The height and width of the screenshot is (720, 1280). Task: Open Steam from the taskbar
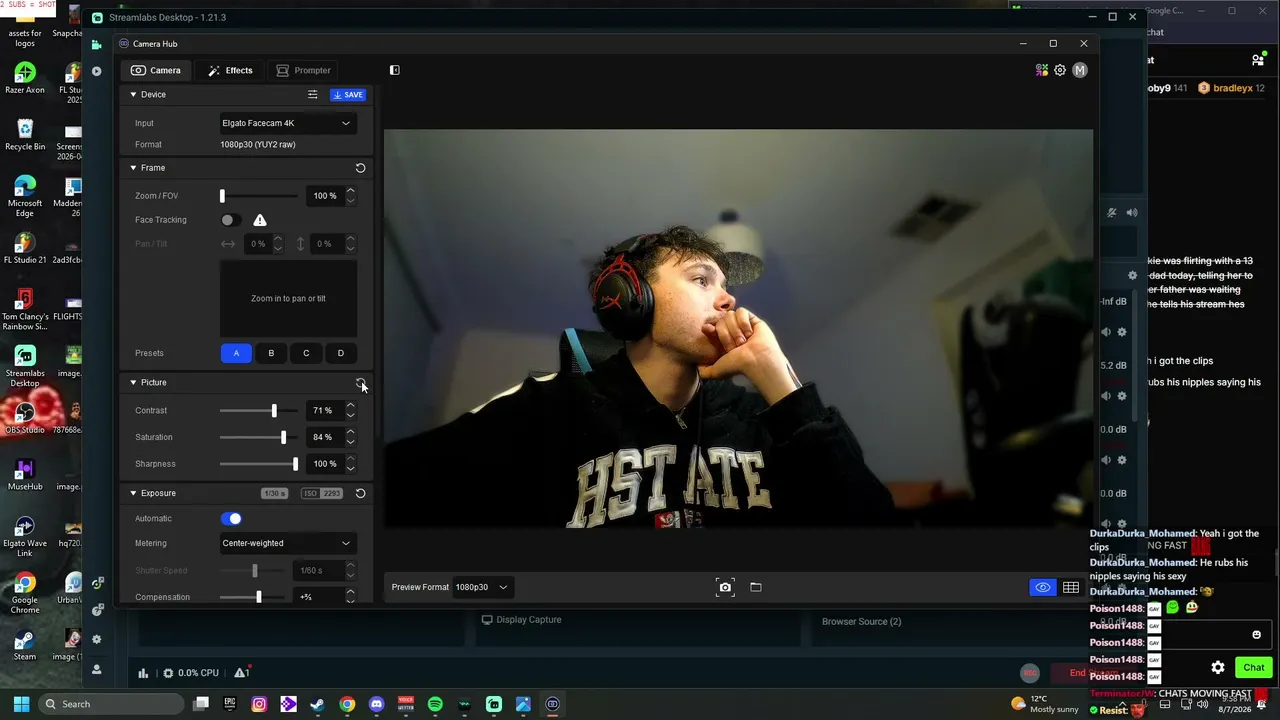pyautogui.click(x=317, y=704)
